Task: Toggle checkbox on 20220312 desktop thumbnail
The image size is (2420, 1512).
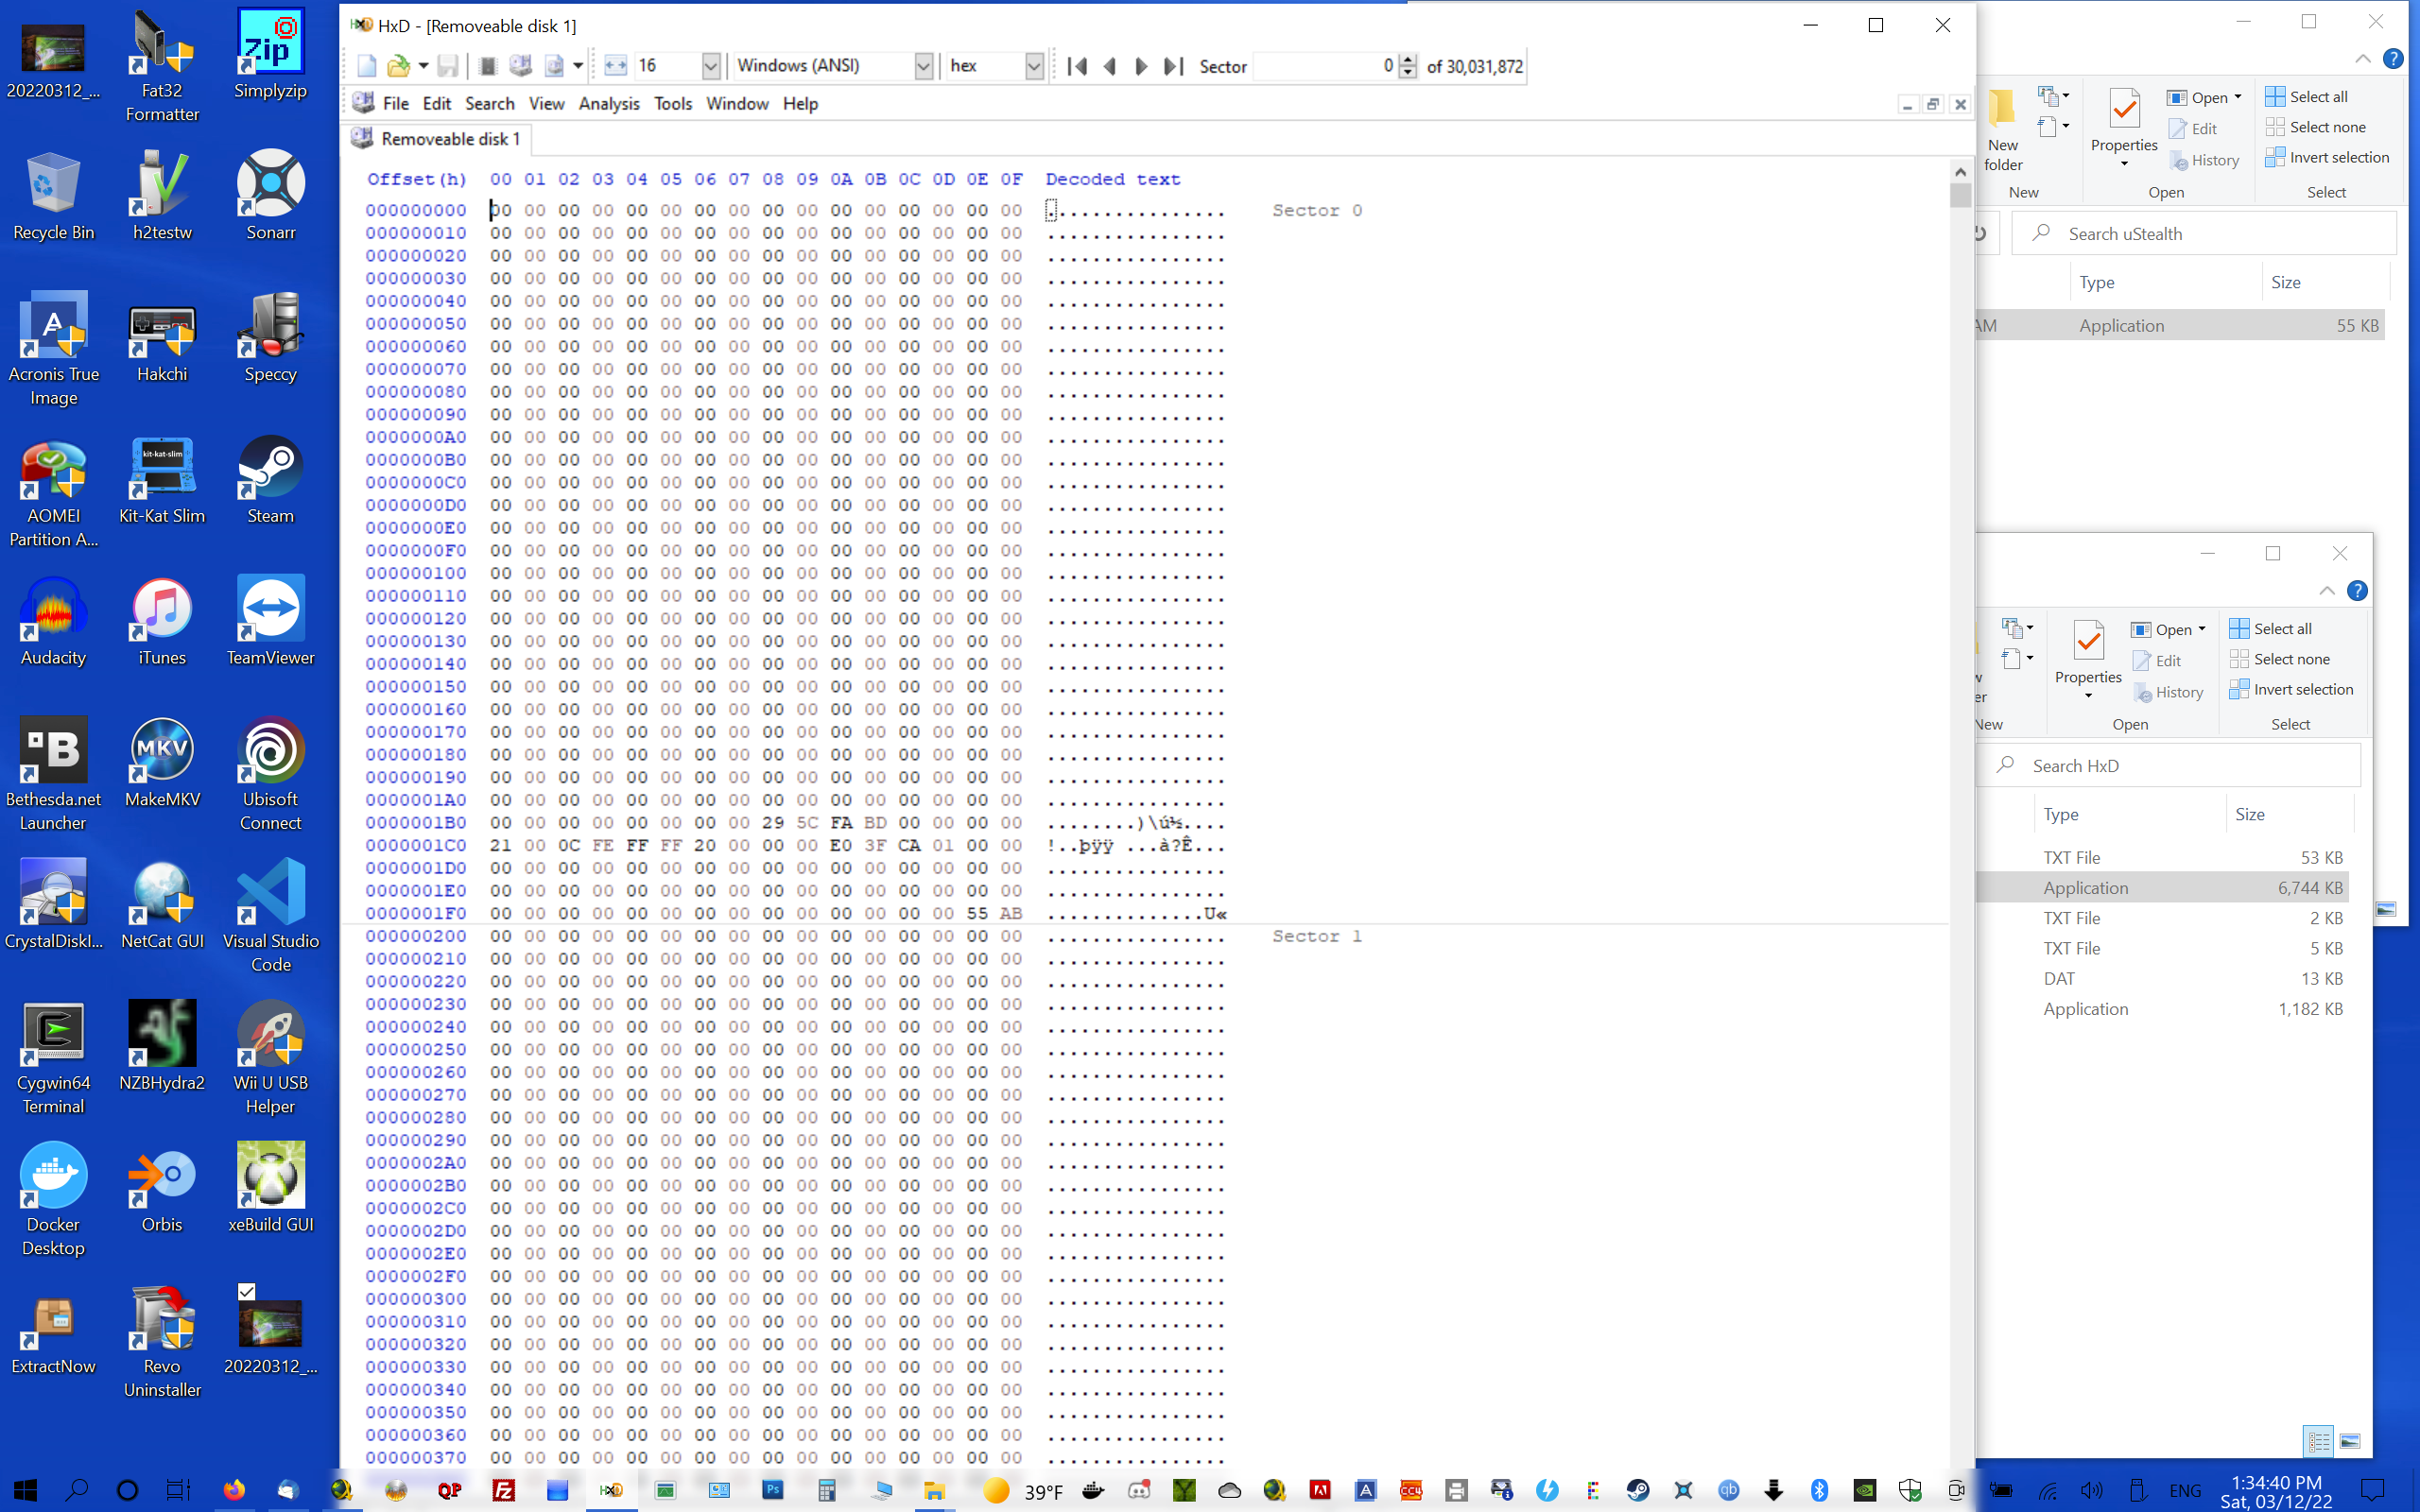Action: click(247, 1291)
